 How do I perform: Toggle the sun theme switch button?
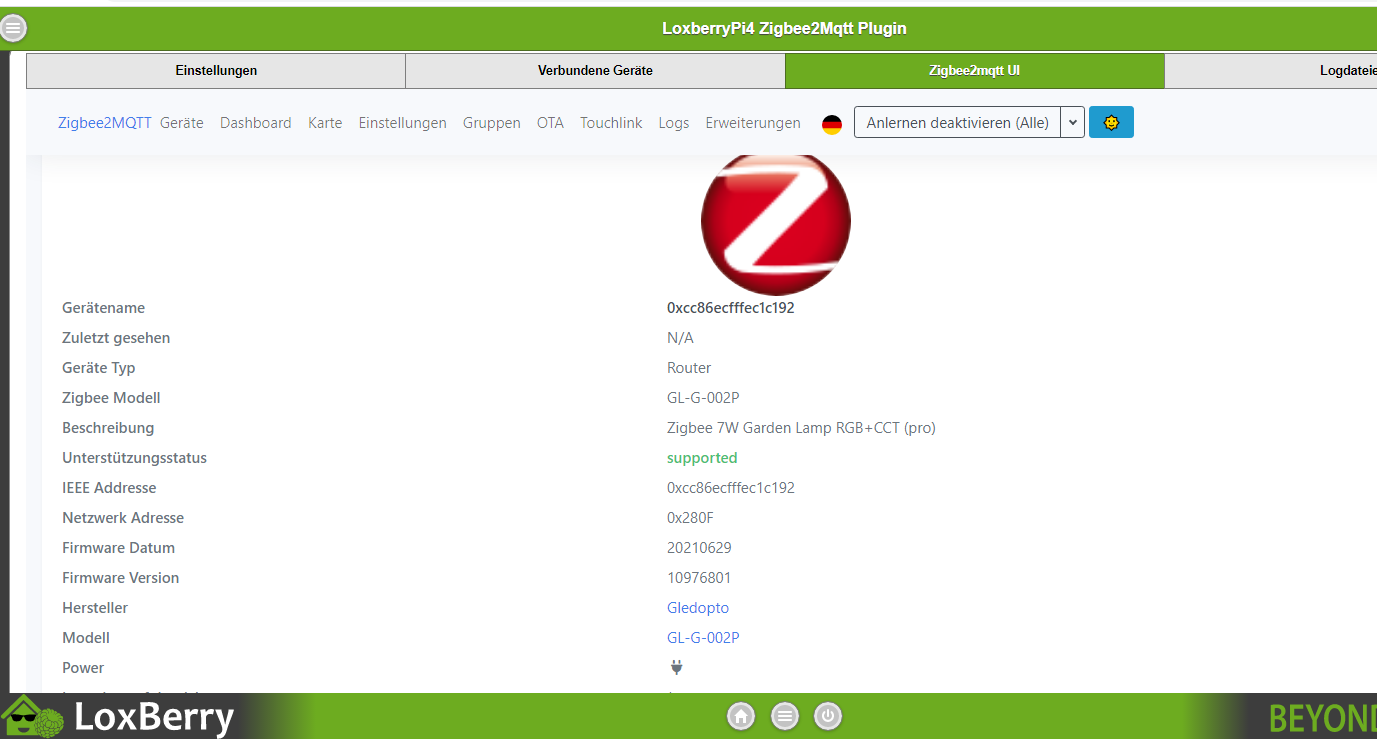click(x=1111, y=122)
